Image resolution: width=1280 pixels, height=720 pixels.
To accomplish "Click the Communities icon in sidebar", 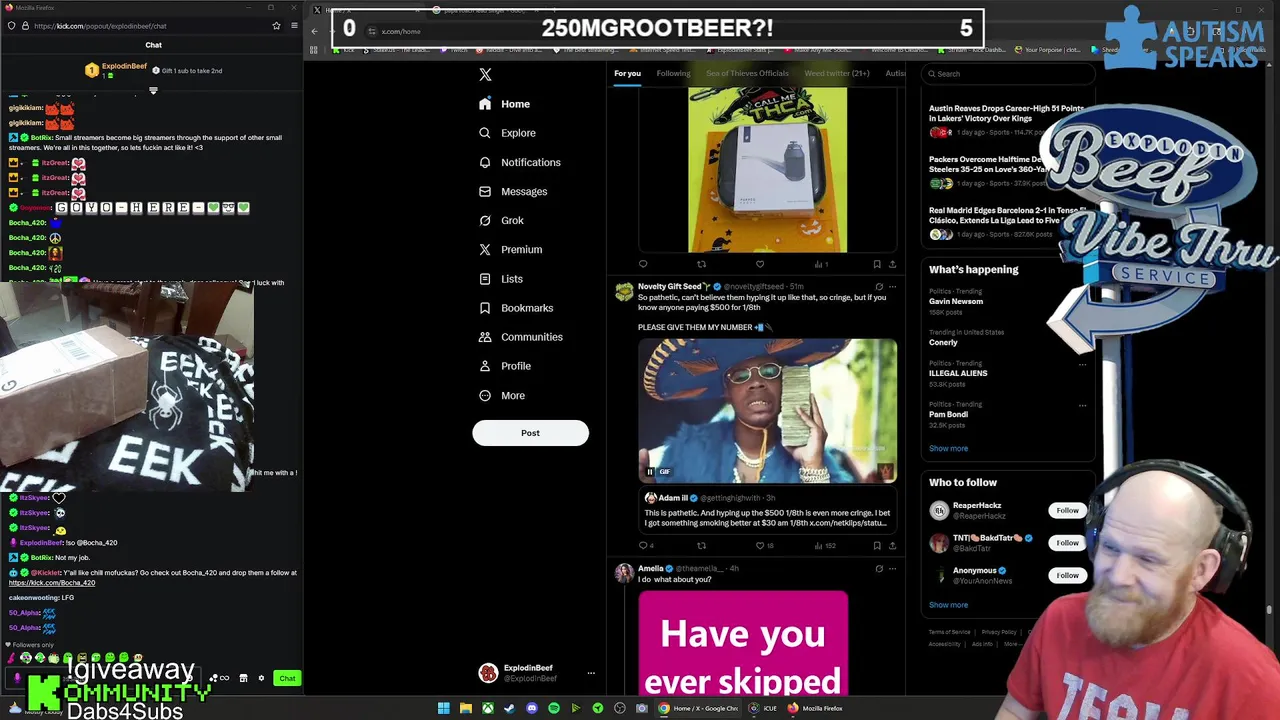I will click(x=485, y=337).
